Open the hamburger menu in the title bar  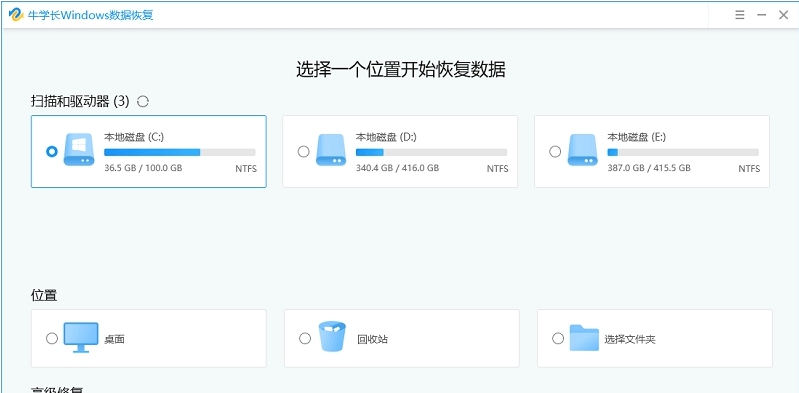pyautogui.click(x=740, y=15)
